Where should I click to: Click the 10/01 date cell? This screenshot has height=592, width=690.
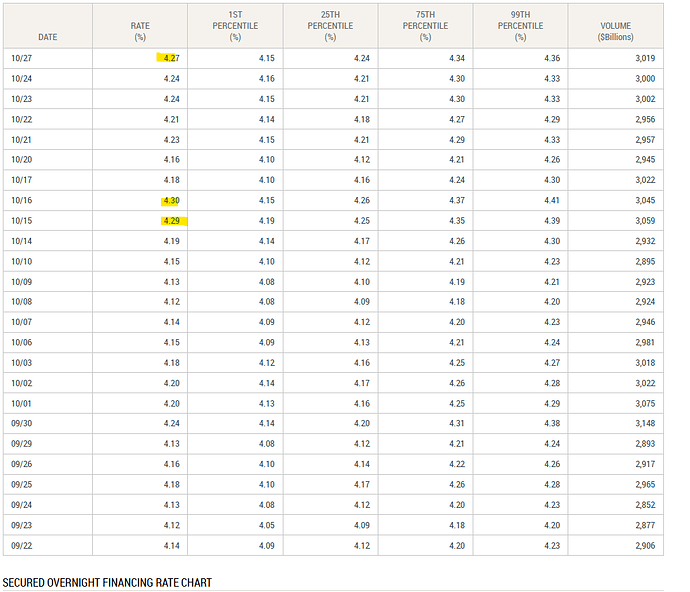tap(21, 403)
